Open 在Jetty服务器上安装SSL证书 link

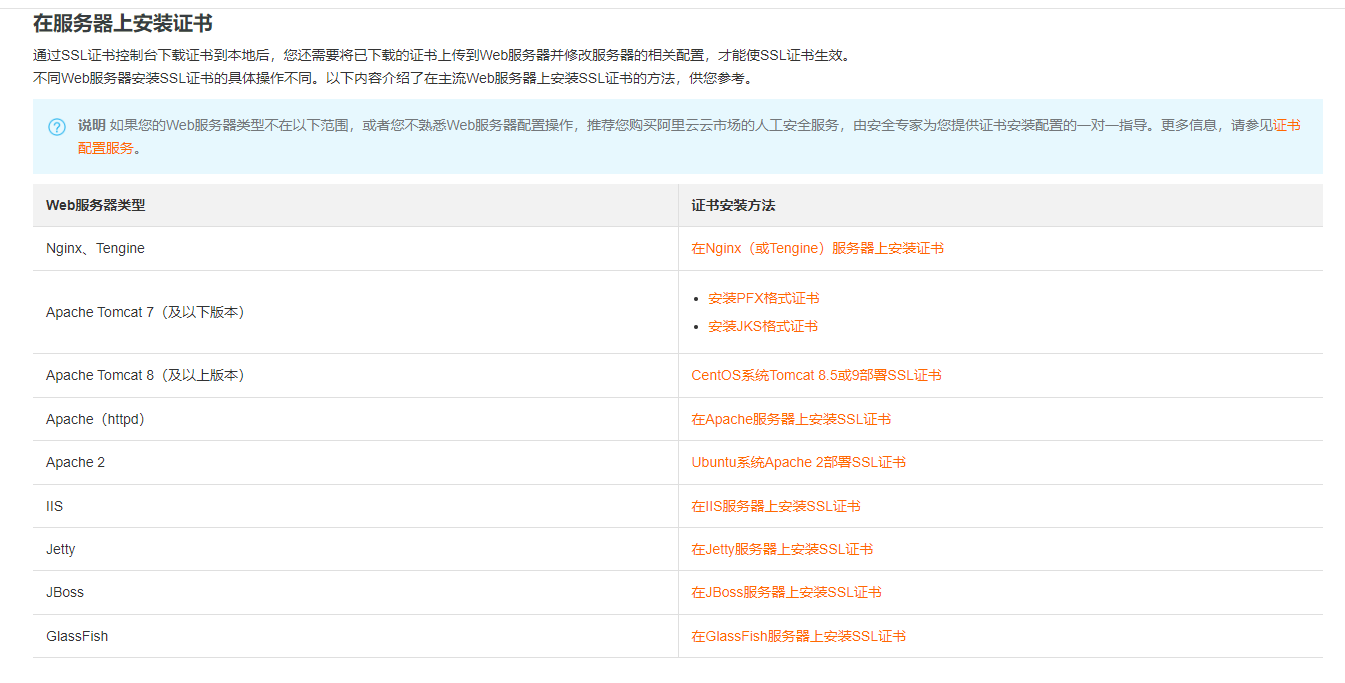tap(781, 549)
